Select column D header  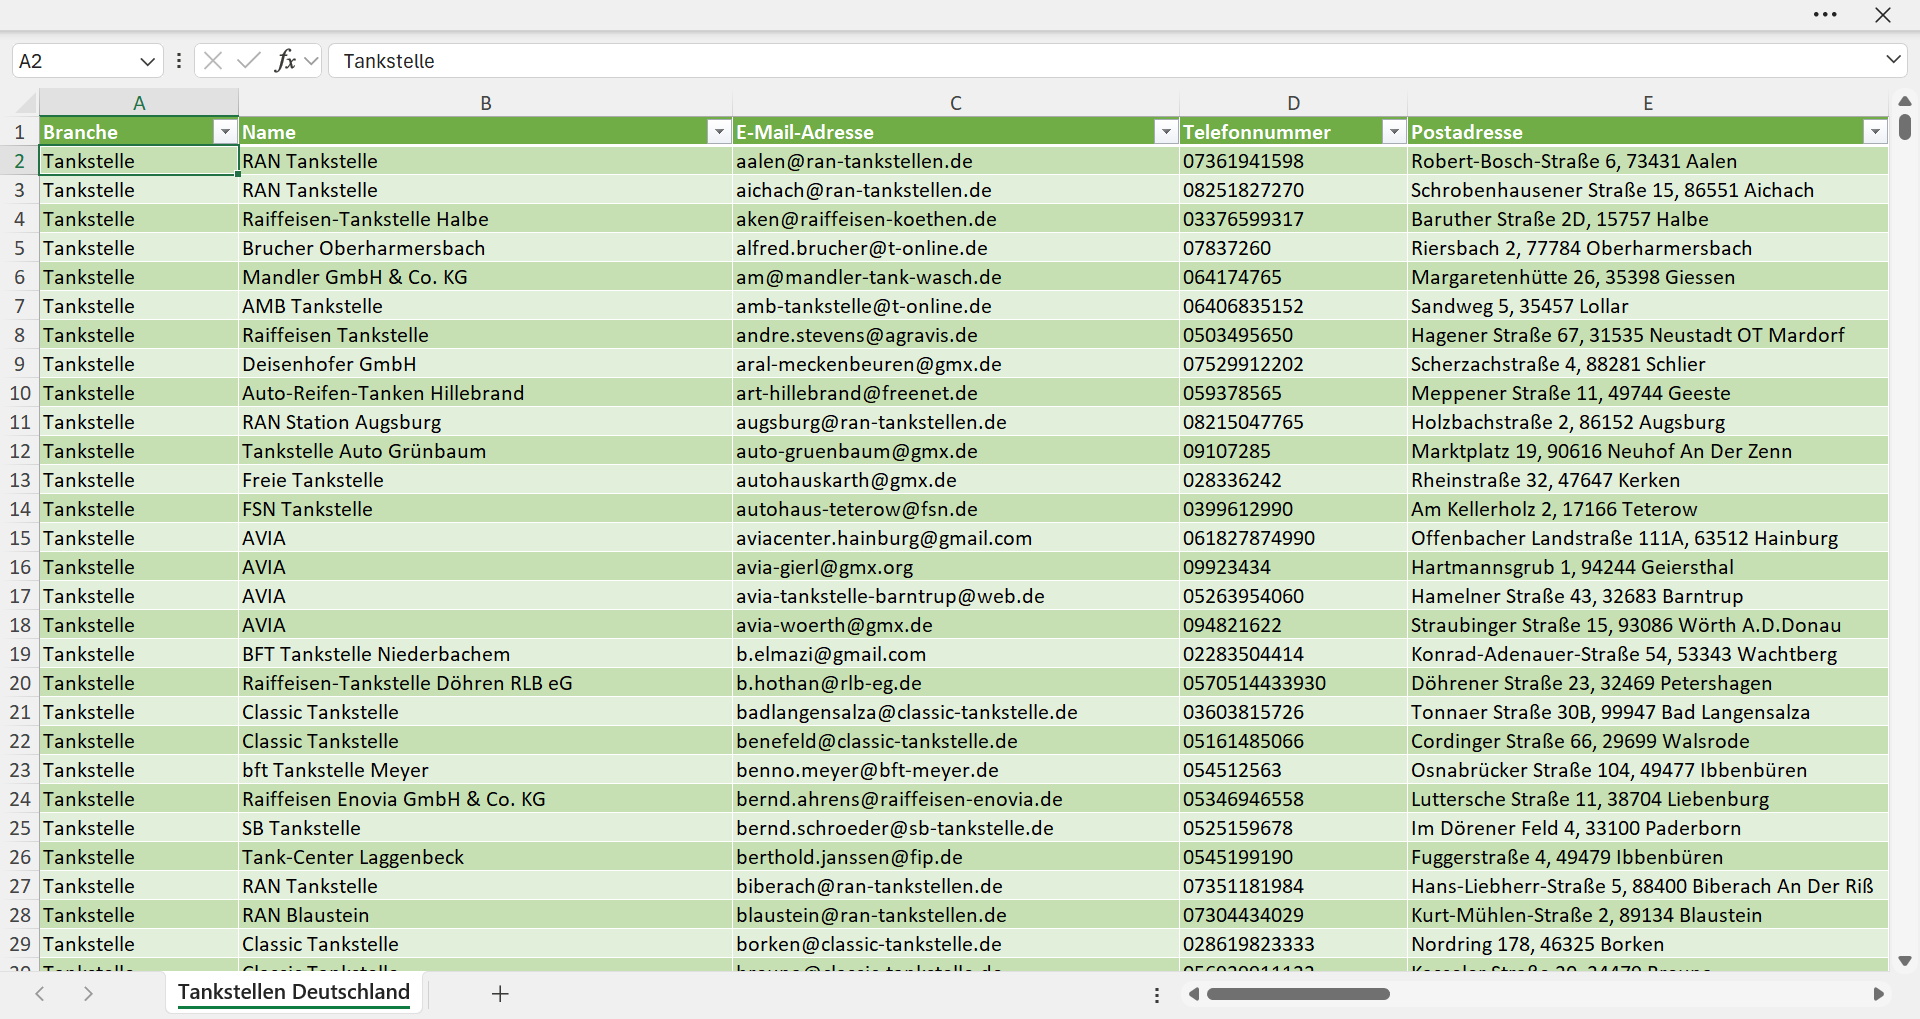click(1293, 103)
